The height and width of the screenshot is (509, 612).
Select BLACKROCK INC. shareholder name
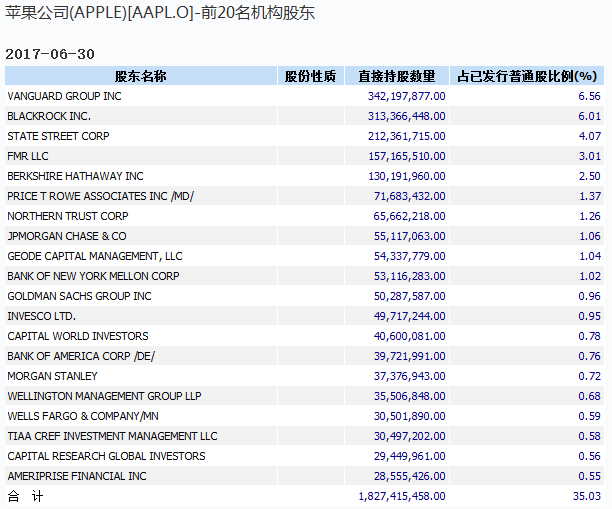(x=49, y=116)
